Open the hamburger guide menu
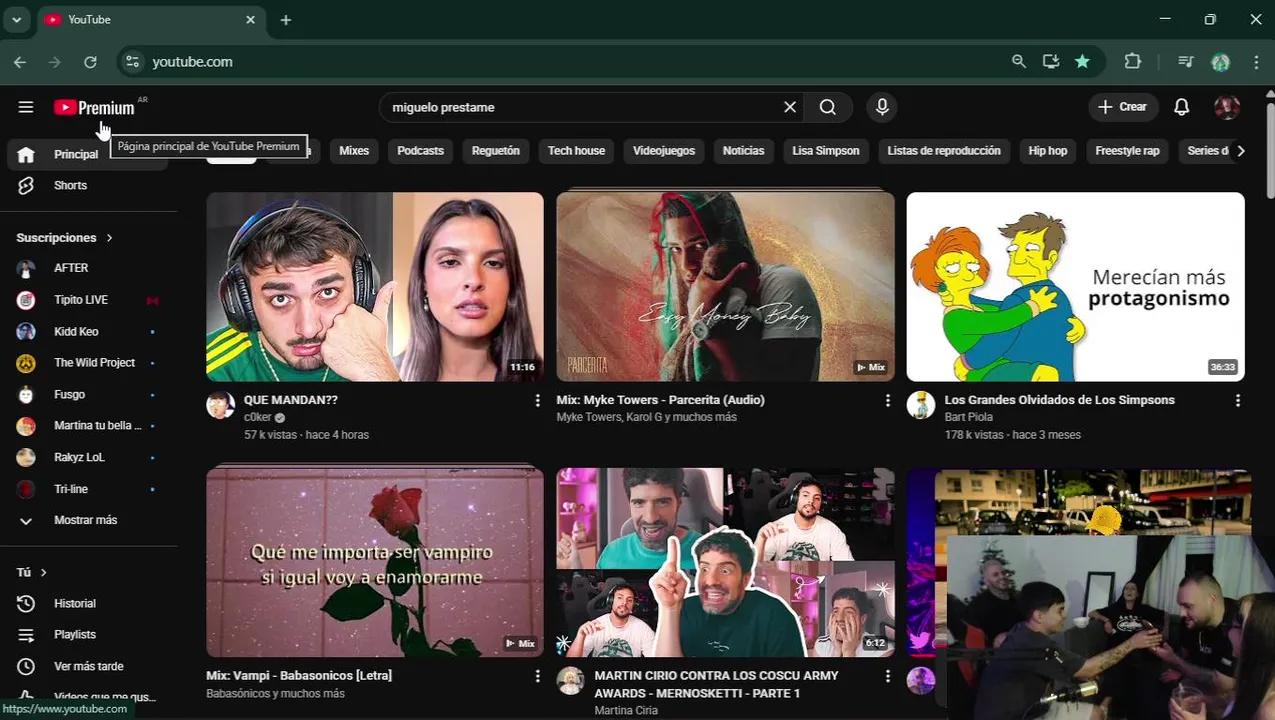Screen dimensions: 1275x720 pos(26,107)
